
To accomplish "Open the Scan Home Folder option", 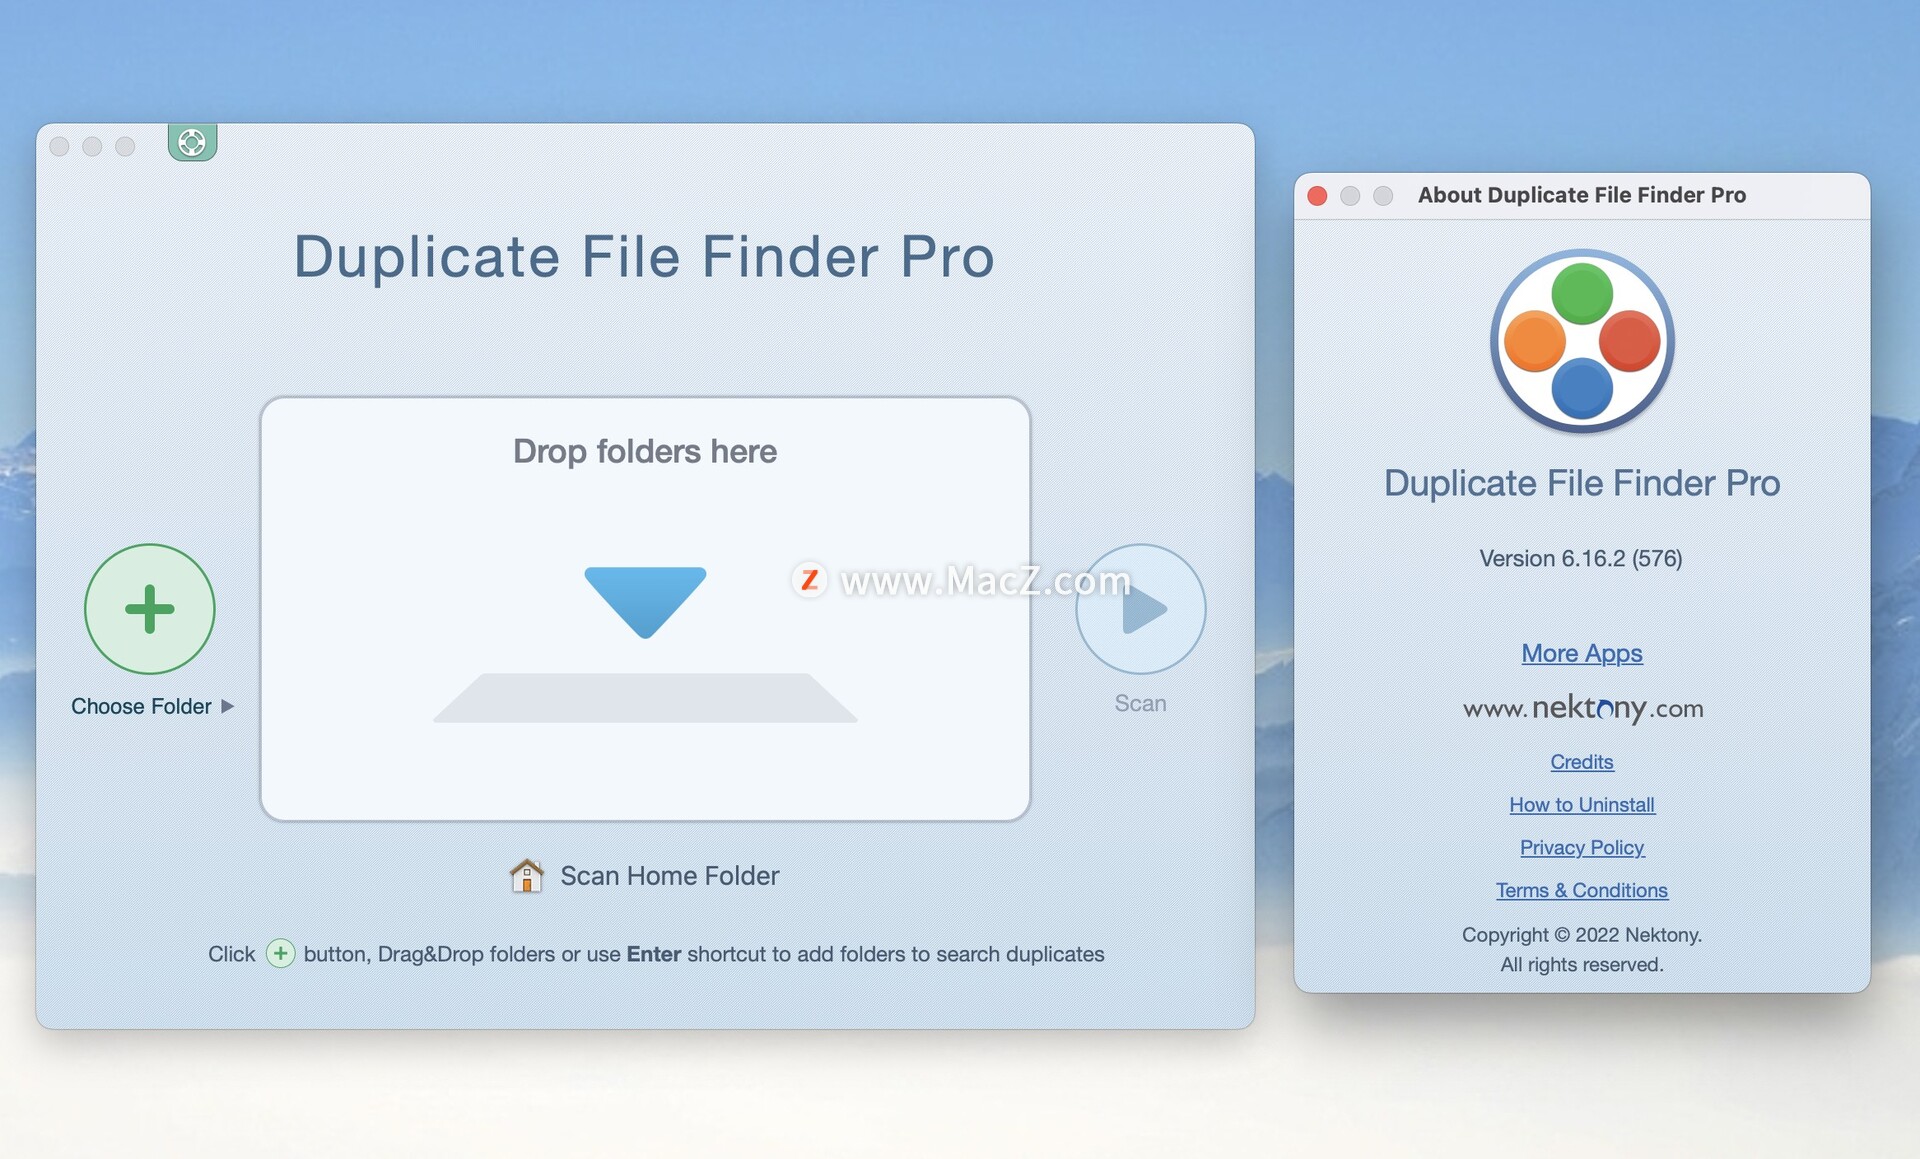I will coord(668,875).
